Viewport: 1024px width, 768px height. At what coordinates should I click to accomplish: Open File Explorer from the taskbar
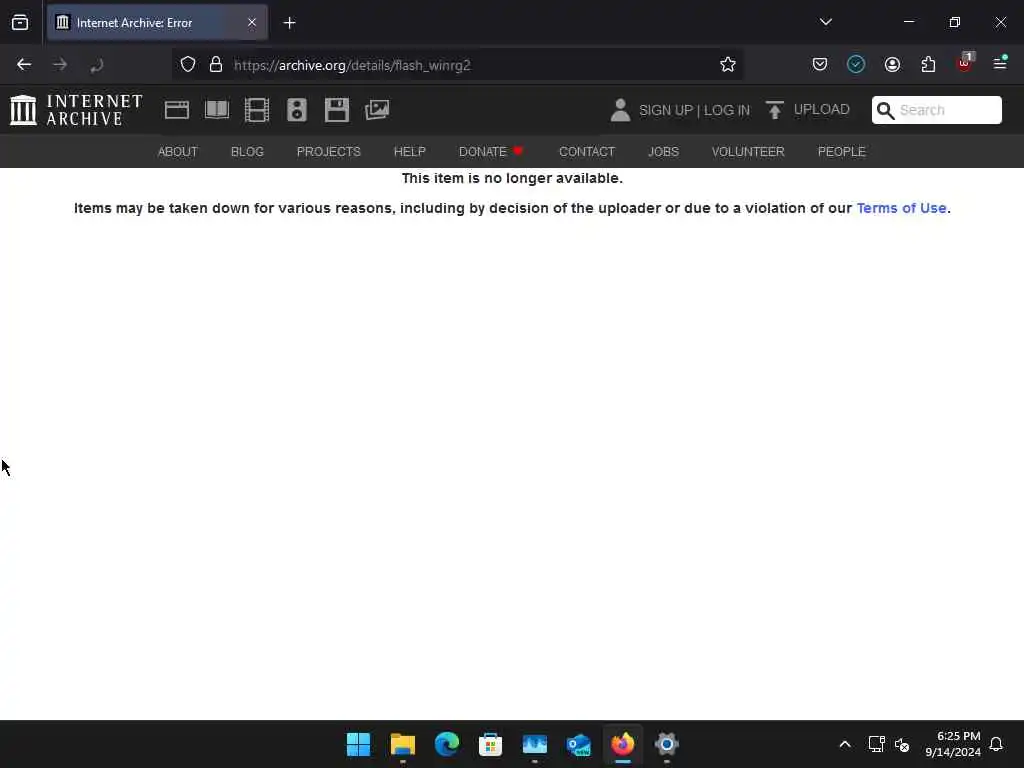pos(402,744)
